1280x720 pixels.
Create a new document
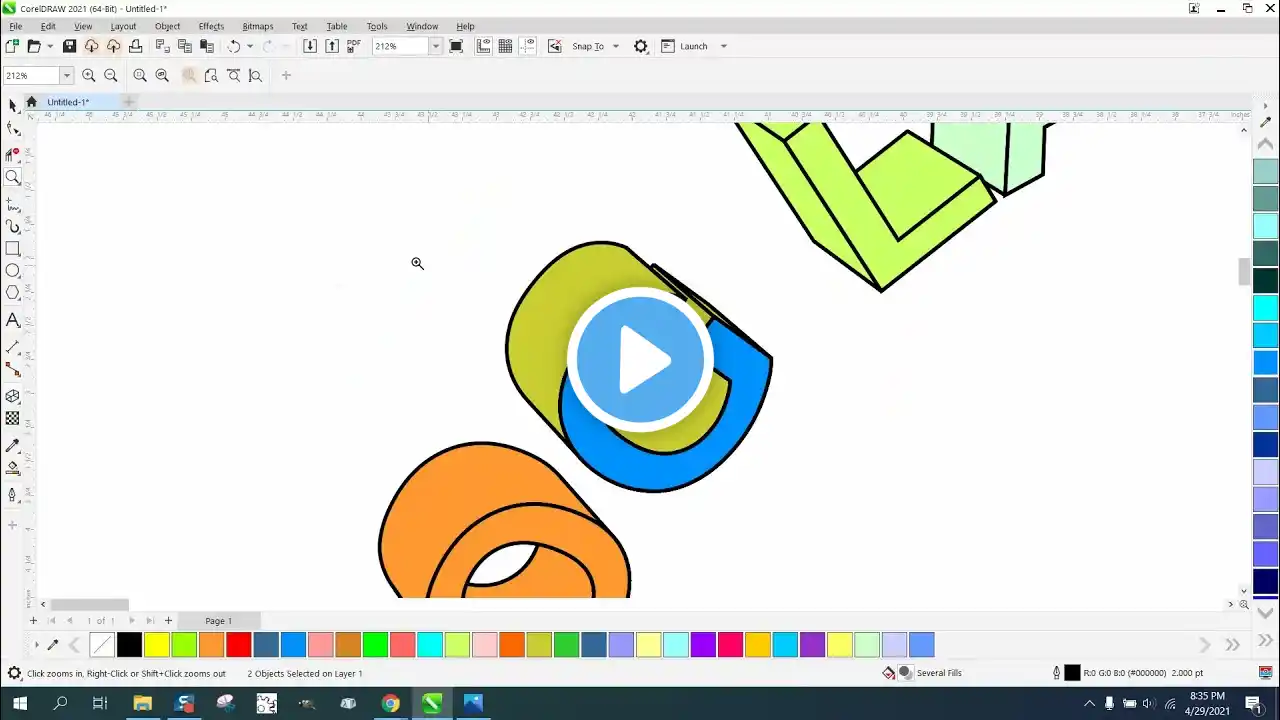click(x=12, y=46)
